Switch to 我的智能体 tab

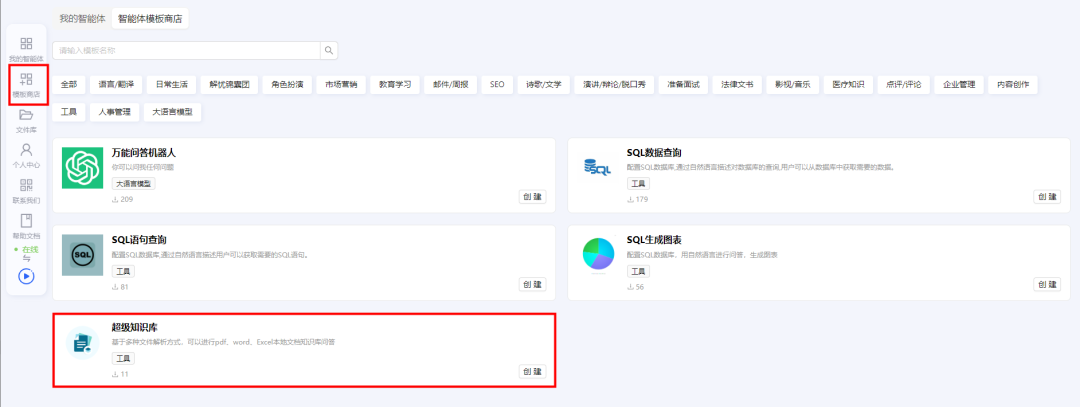tap(81, 19)
